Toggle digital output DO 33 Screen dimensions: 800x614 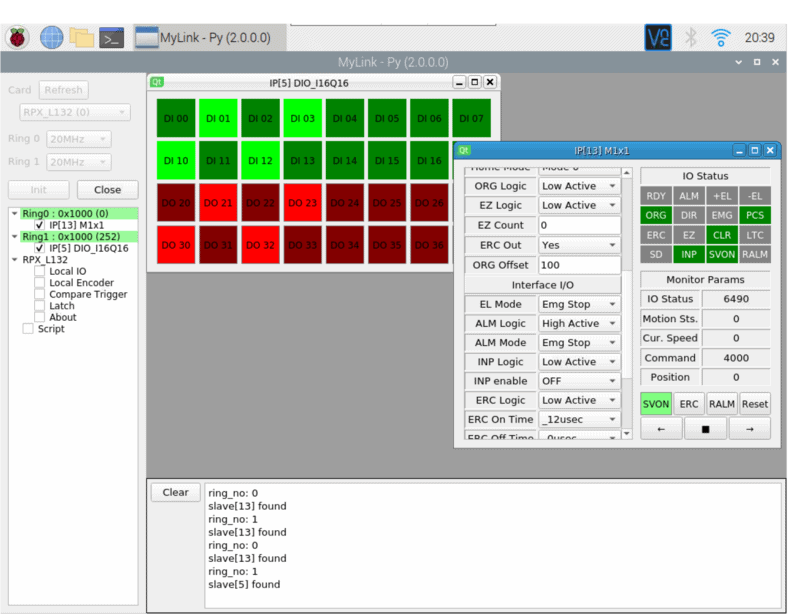click(303, 245)
